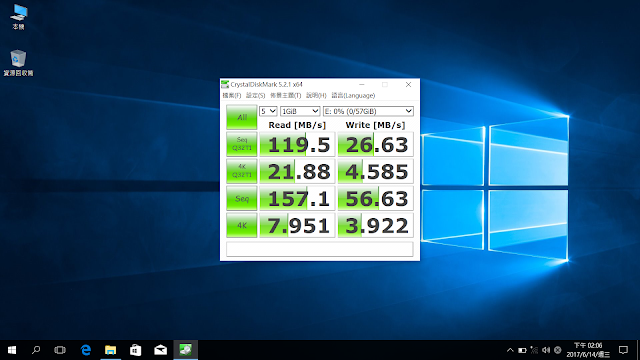Image resolution: width=640 pixels, height=360 pixels.
Task: Open the Windows Start menu
Action: click(x=12, y=350)
